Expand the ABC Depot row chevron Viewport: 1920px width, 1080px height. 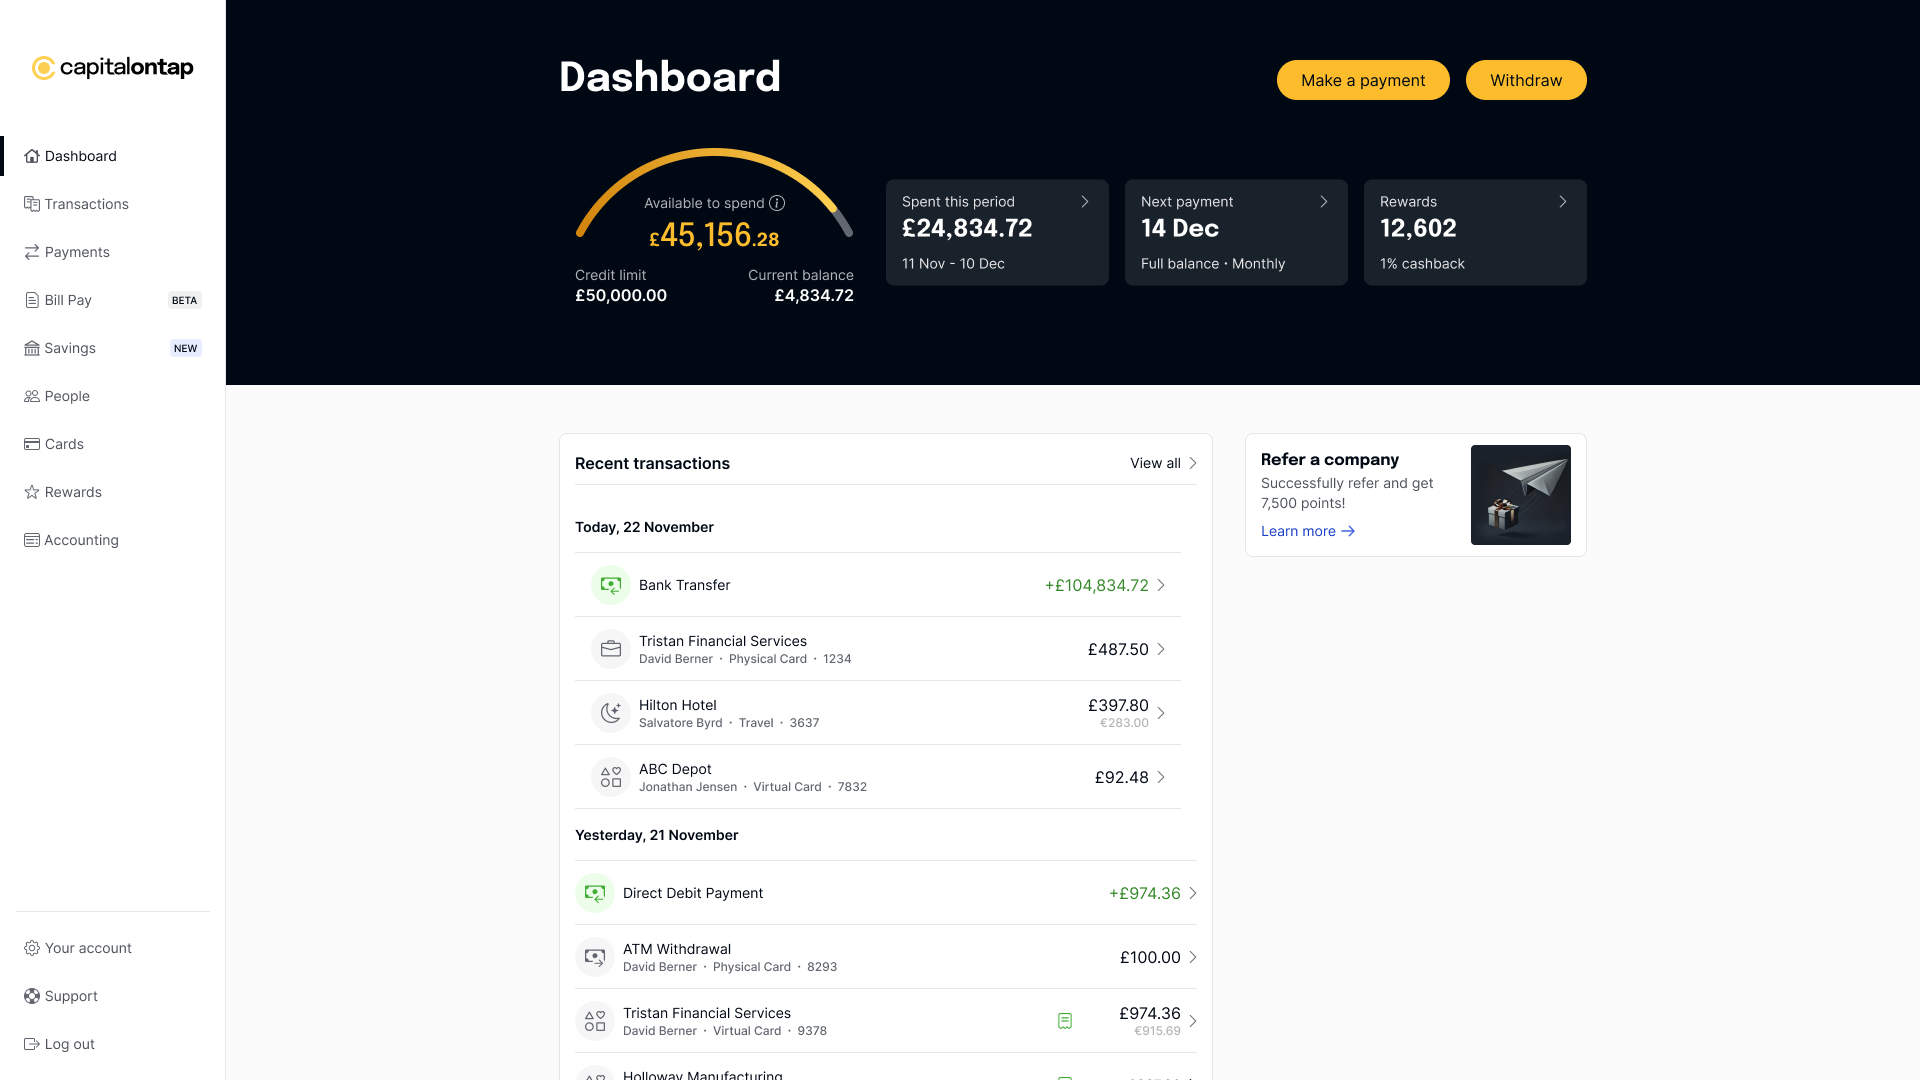[x=1161, y=777]
